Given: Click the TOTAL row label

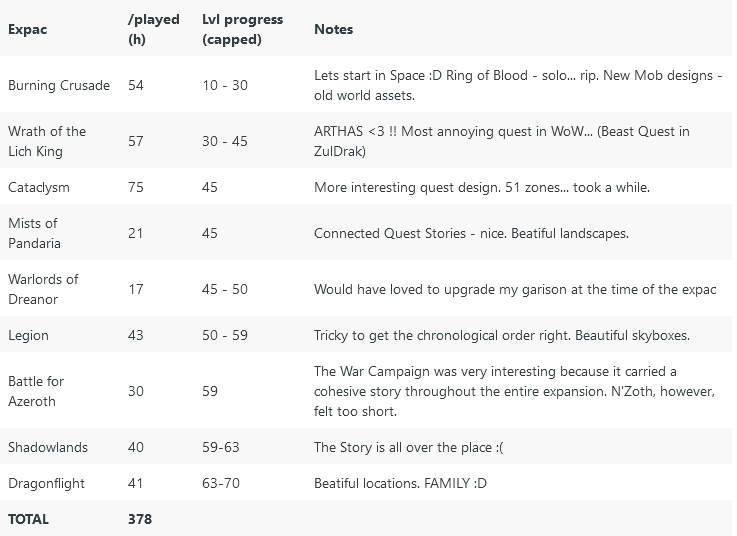Looking at the screenshot, I should 28,519.
